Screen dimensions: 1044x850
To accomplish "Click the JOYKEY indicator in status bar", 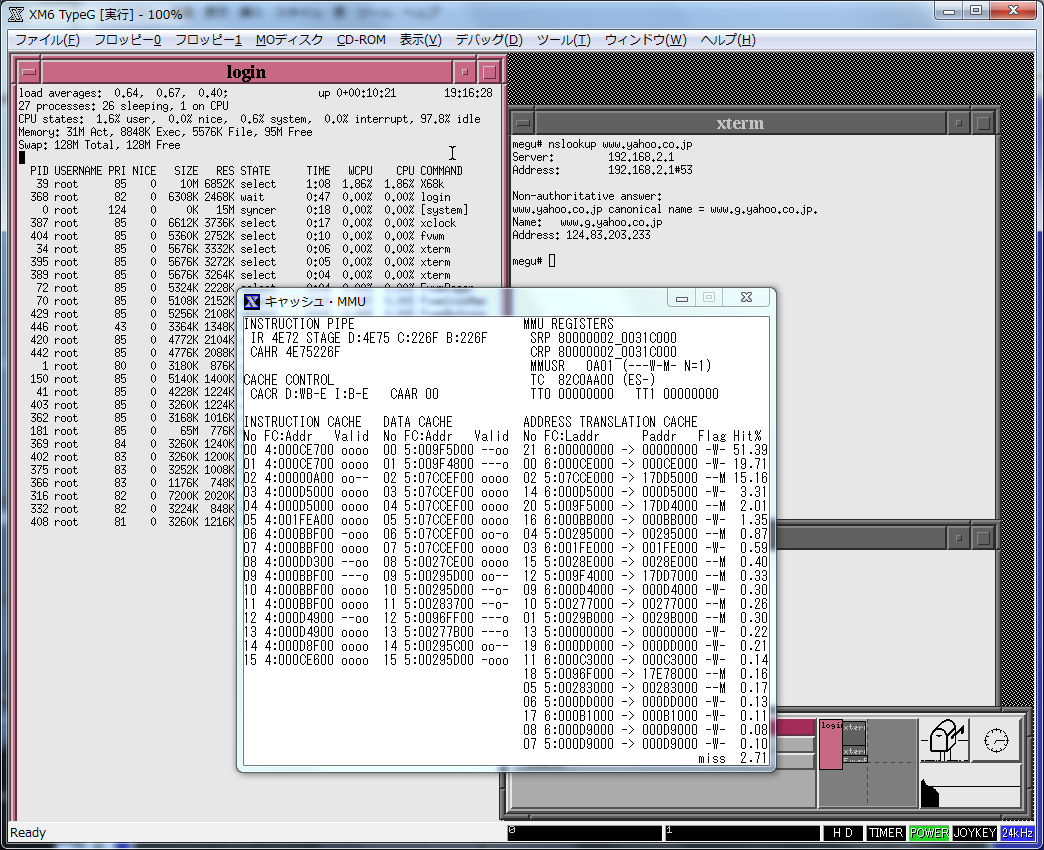I will click(x=974, y=833).
